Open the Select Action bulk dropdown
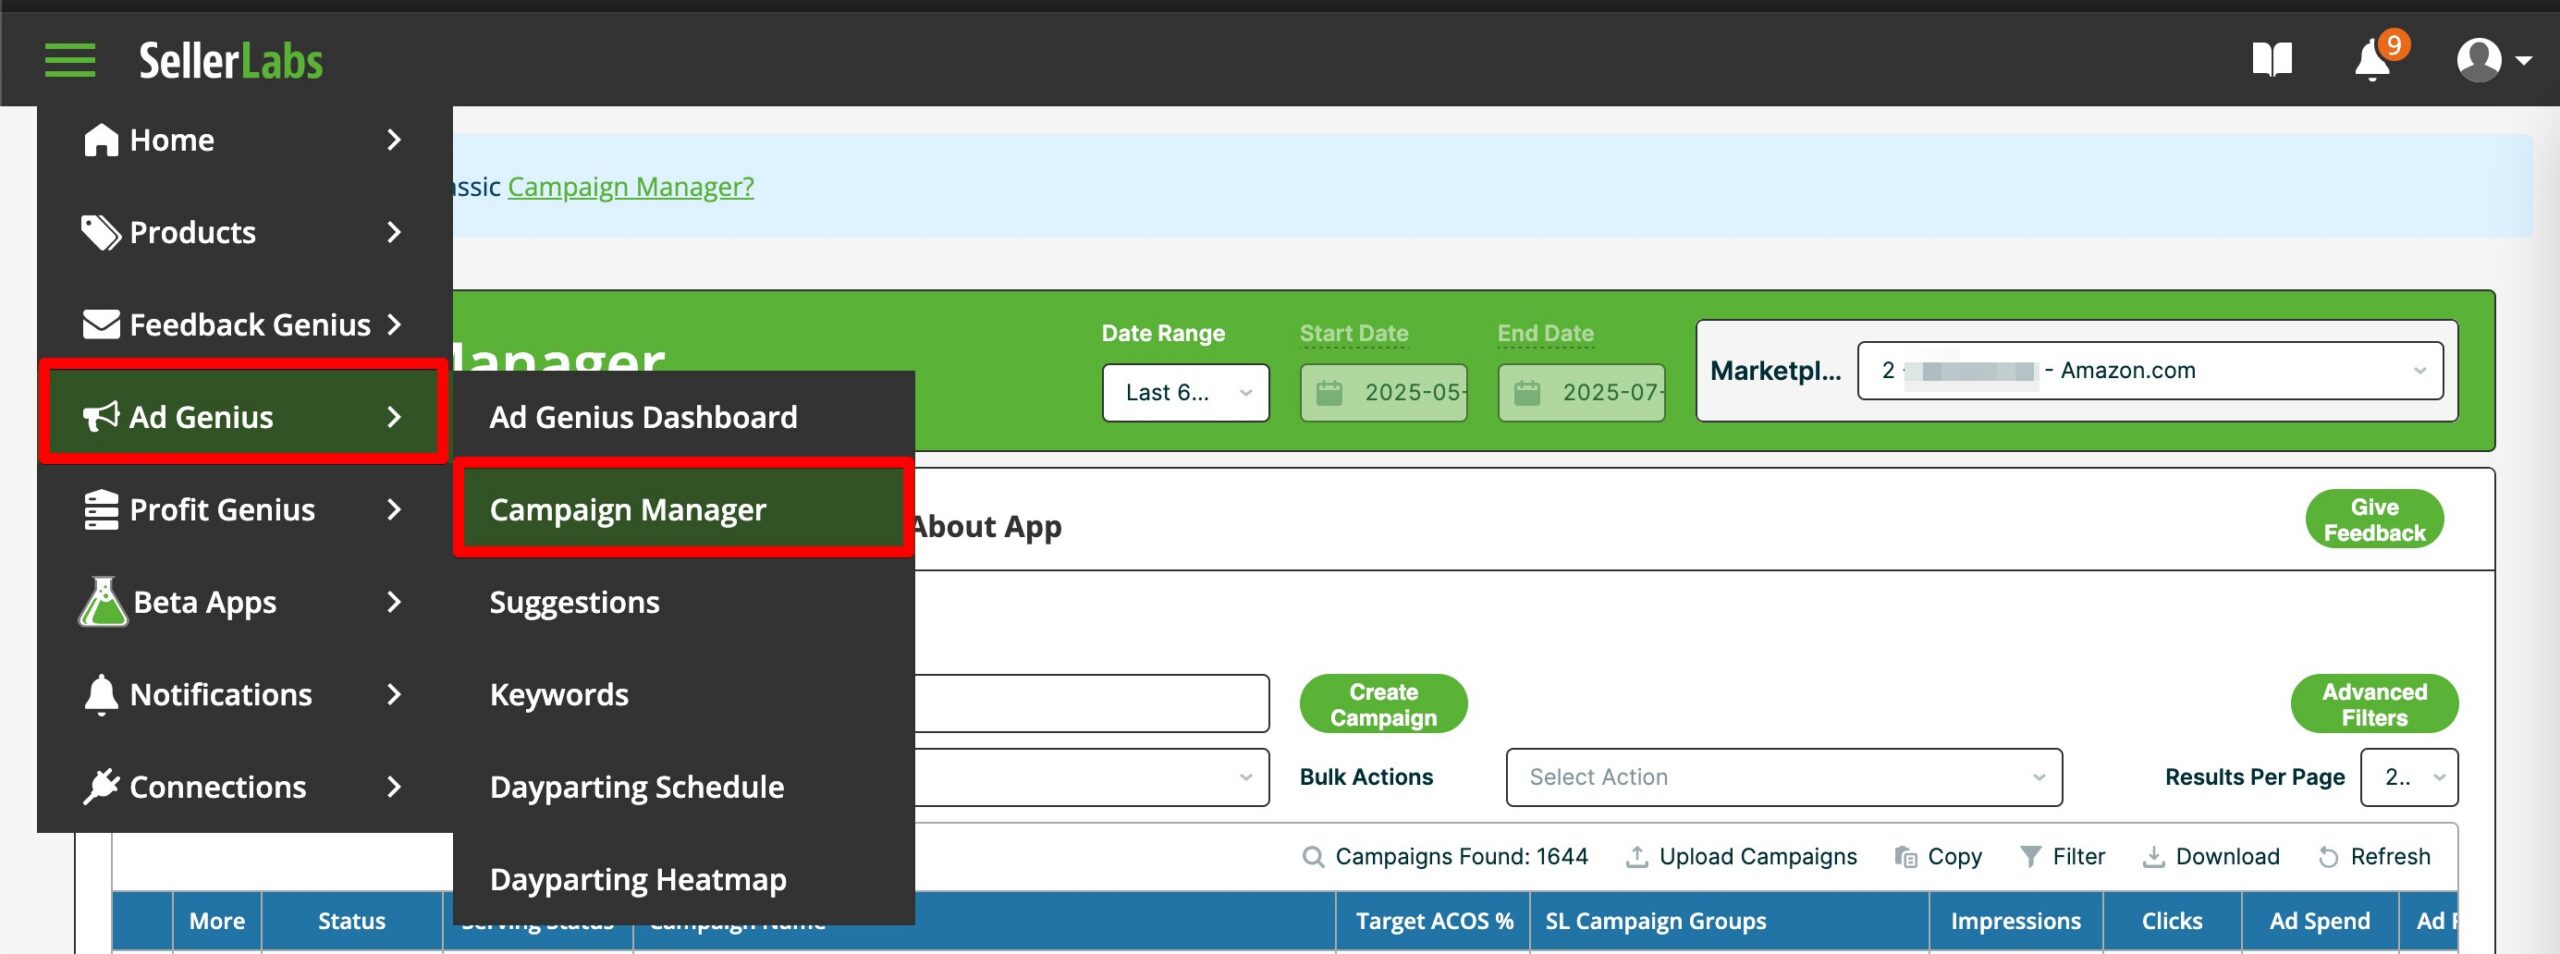 (1784, 777)
